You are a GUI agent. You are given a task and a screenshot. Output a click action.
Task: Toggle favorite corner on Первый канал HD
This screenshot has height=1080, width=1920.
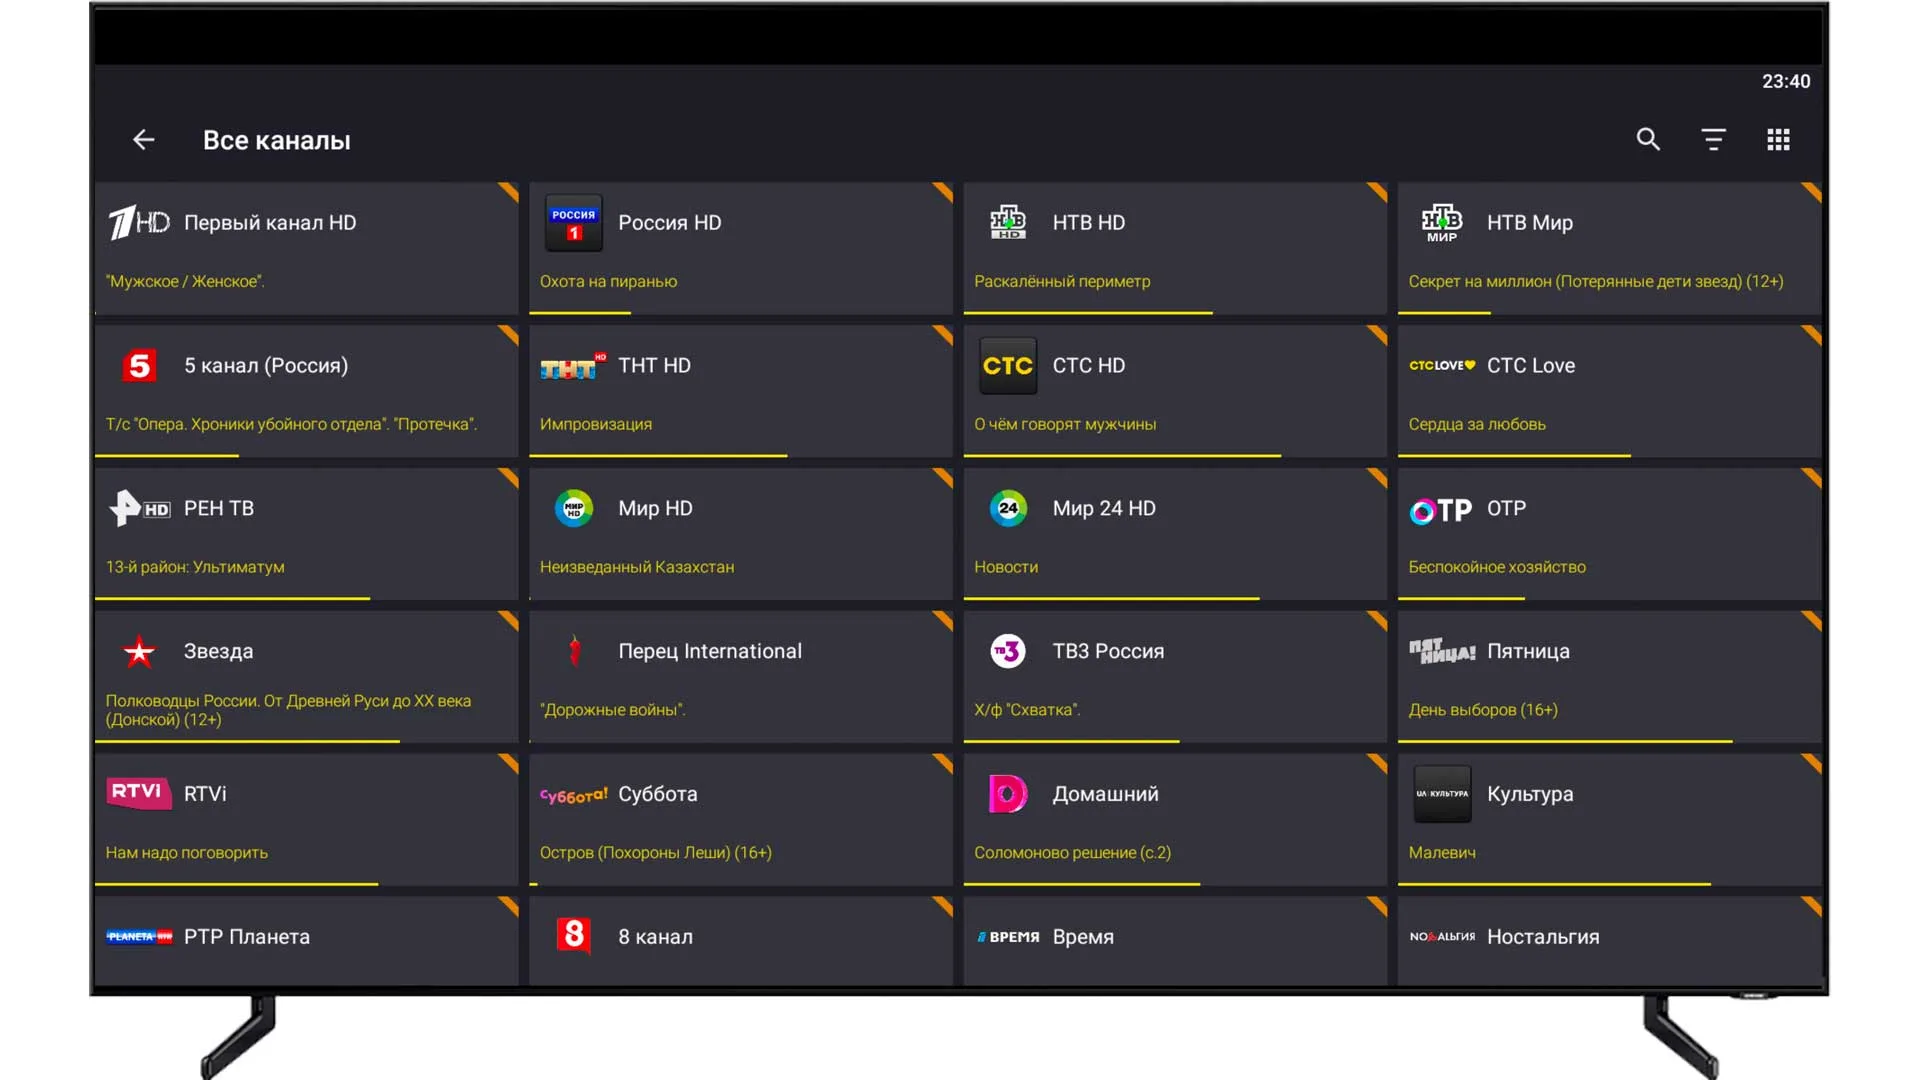(510, 190)
